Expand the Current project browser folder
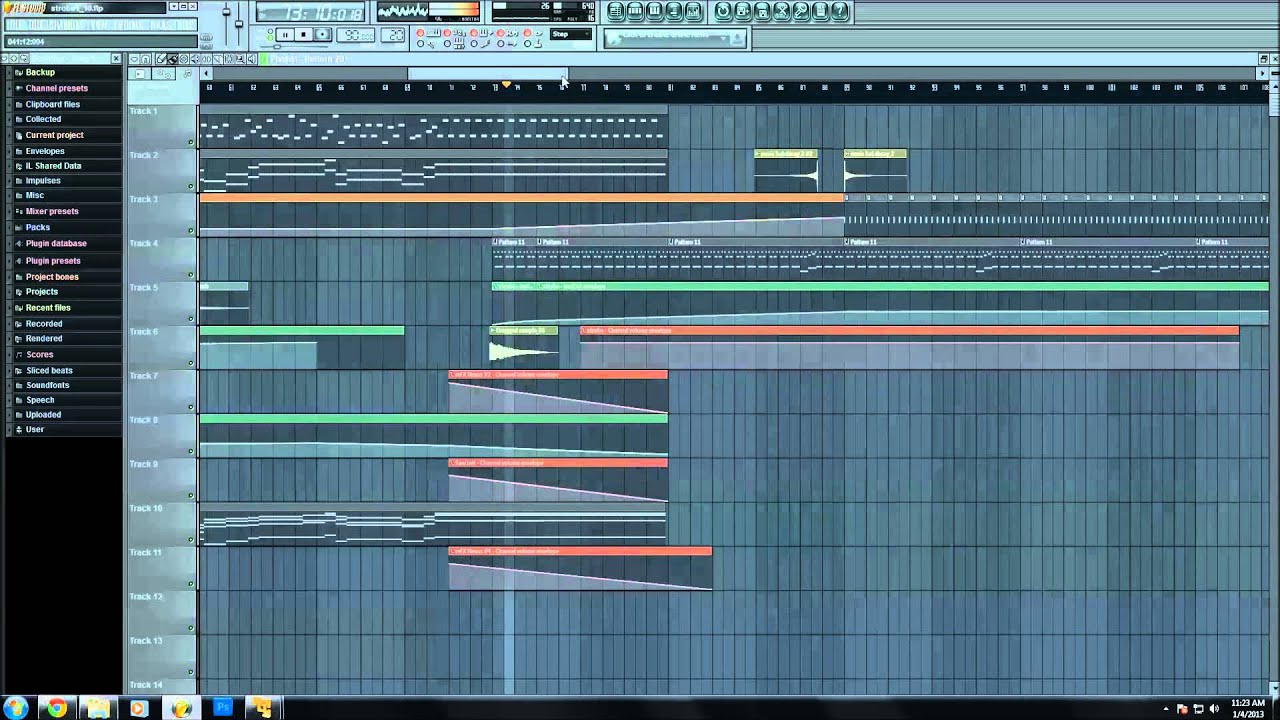 pos(54,135)
